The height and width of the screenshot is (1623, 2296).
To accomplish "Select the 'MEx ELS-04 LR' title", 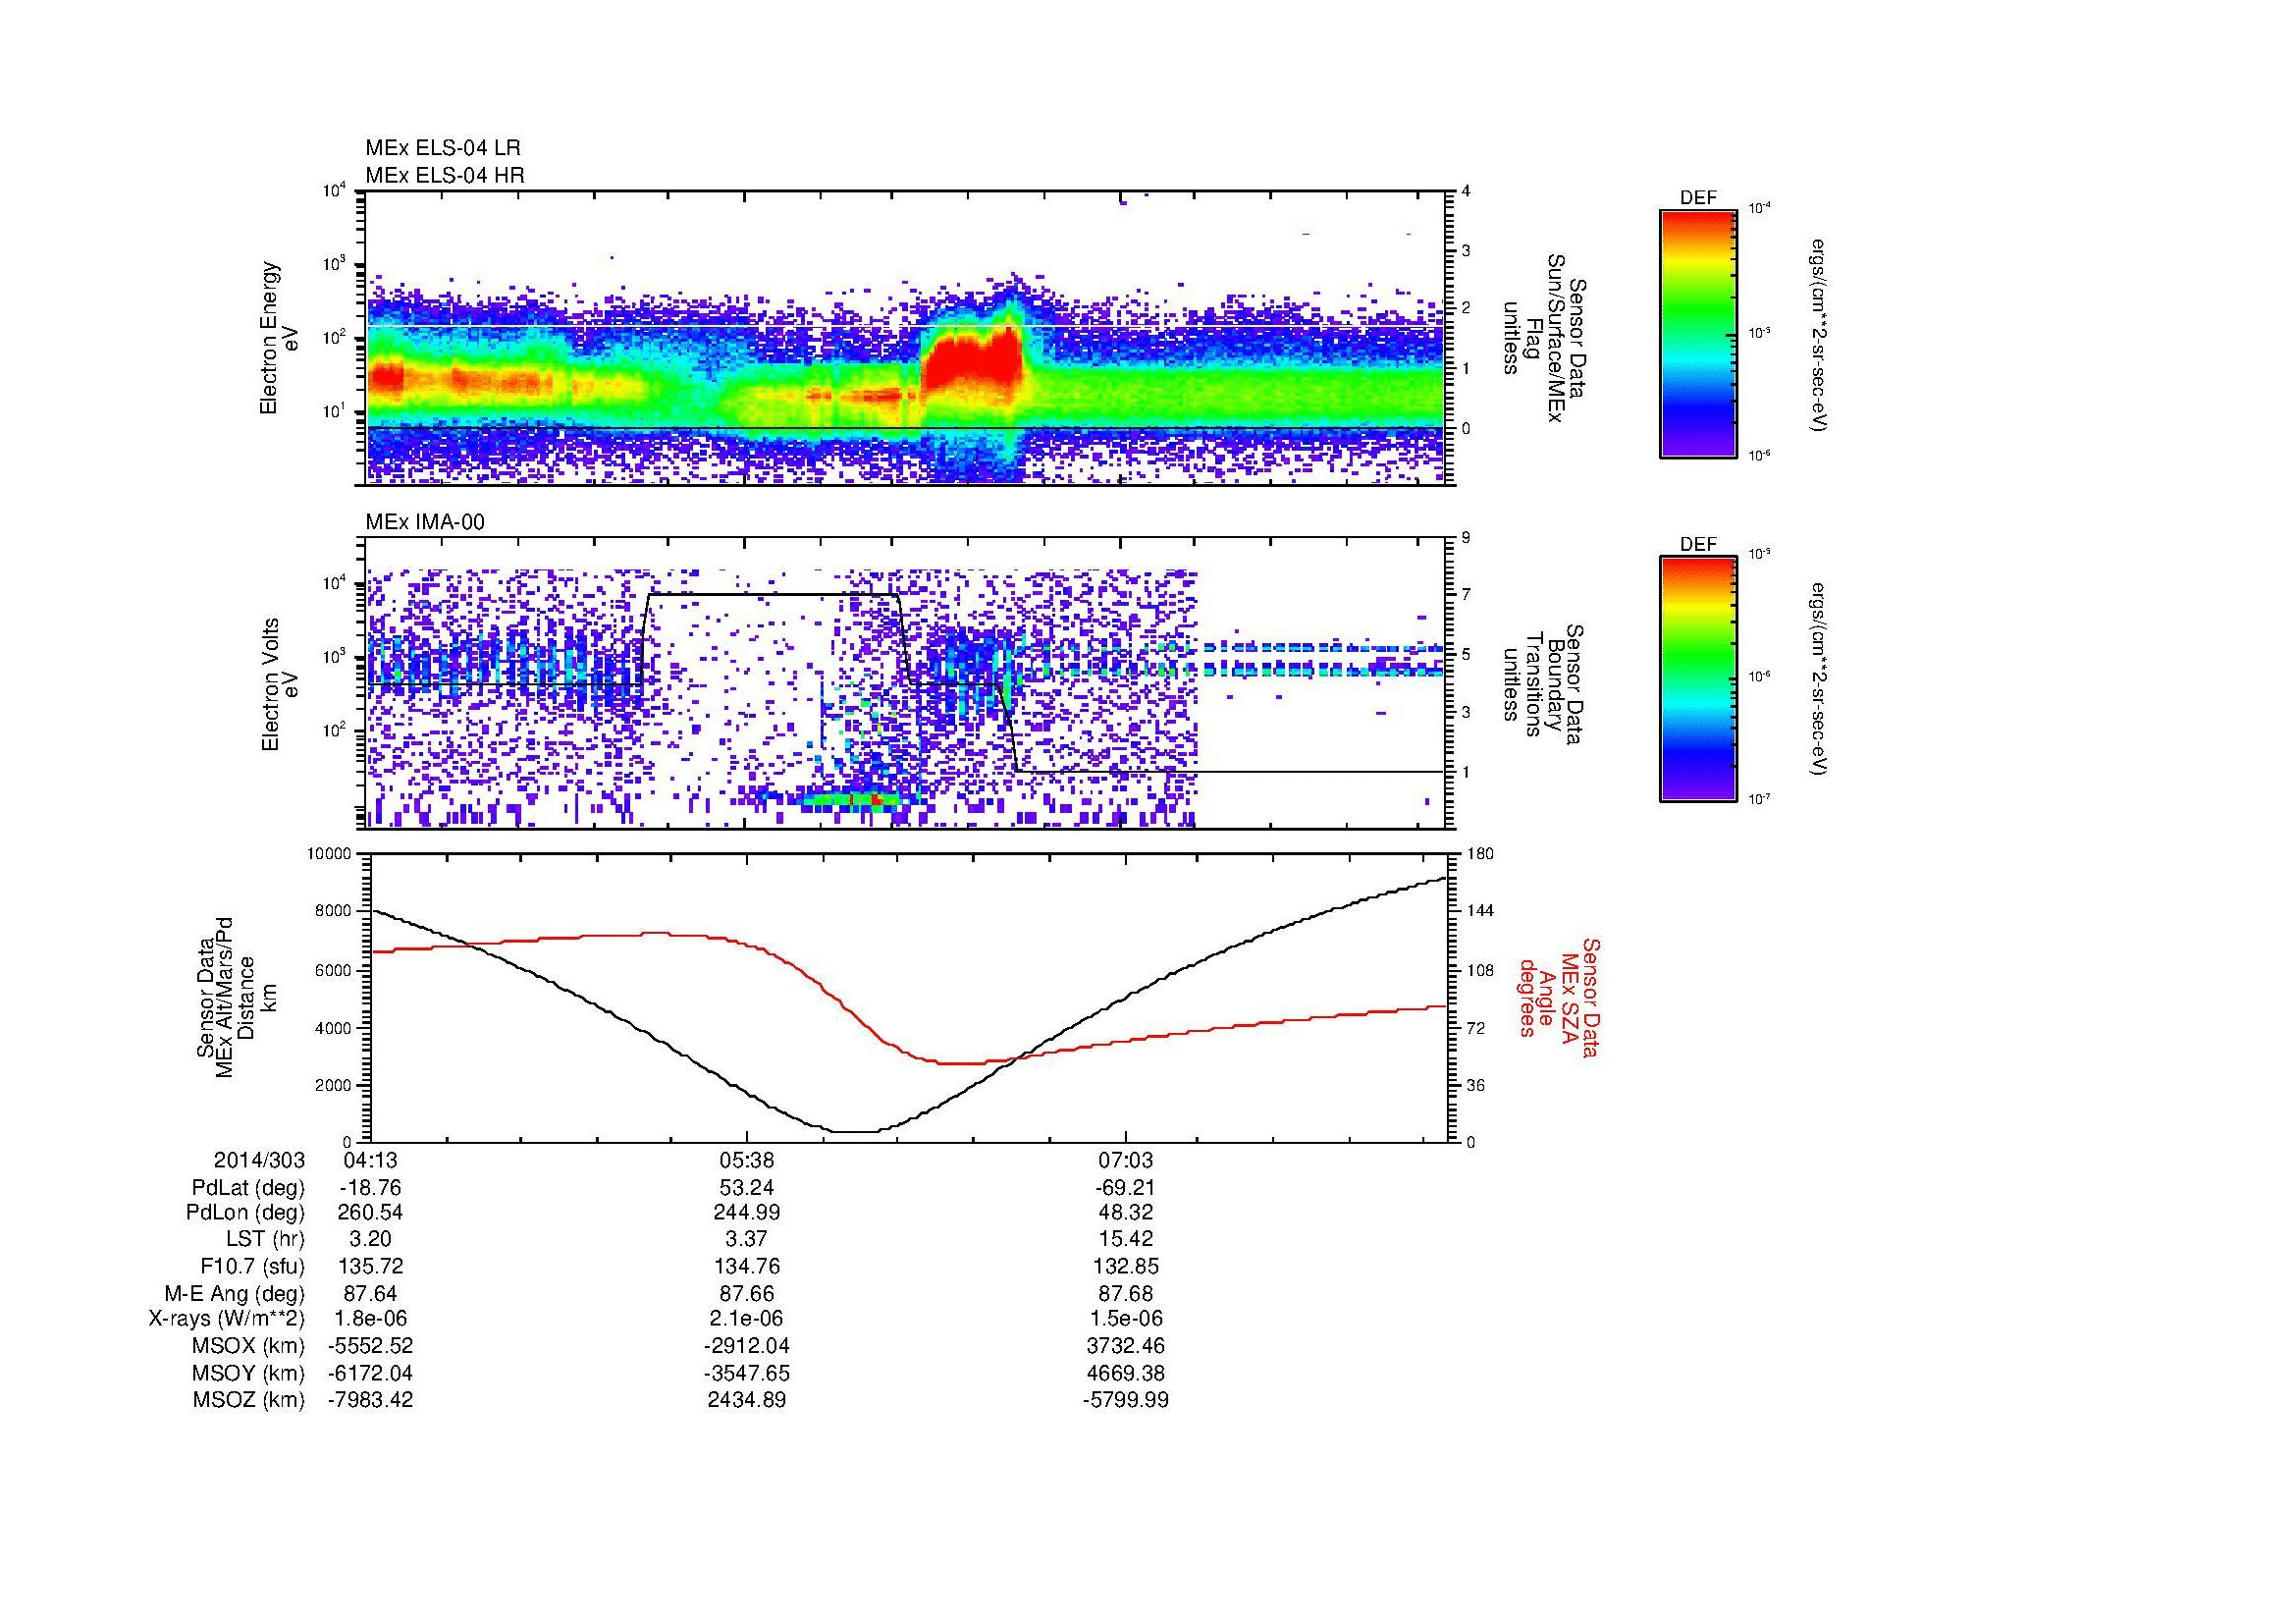I will coord(443,148).
